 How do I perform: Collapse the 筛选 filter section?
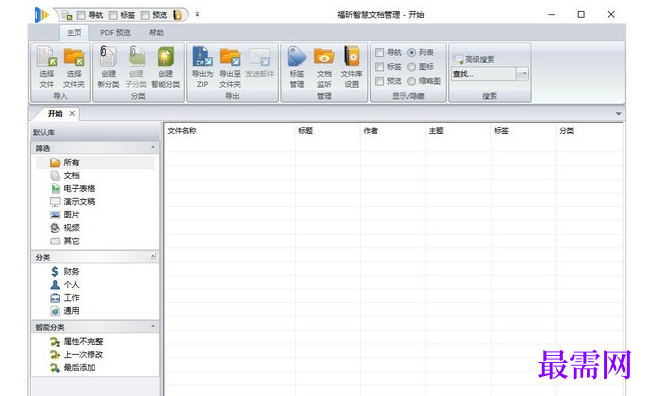pyautogui.click(x=153, y=148)
